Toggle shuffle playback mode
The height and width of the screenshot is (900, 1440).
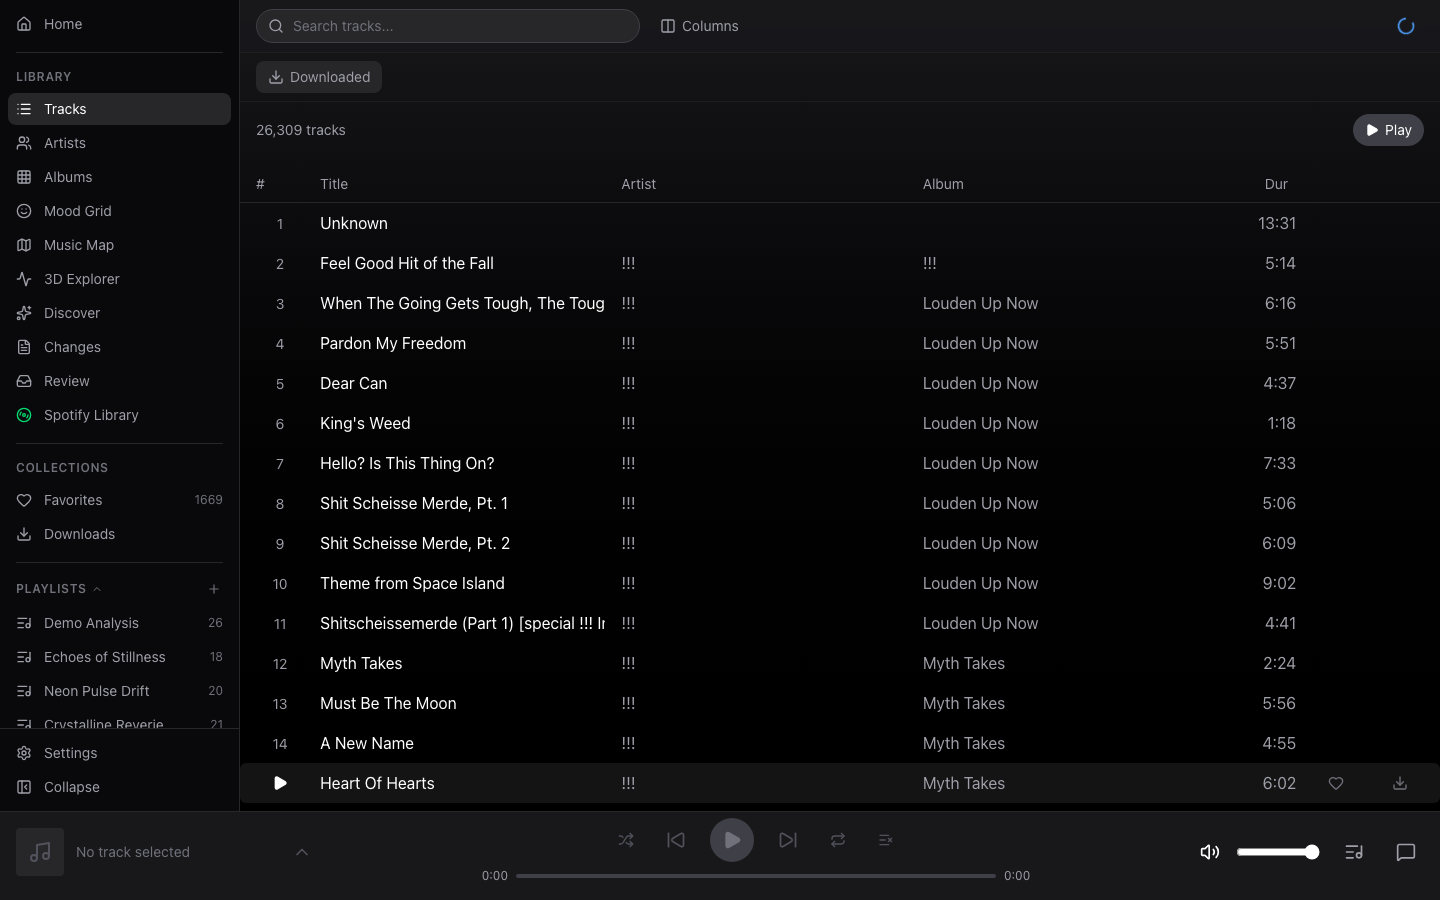coord(626,840)
